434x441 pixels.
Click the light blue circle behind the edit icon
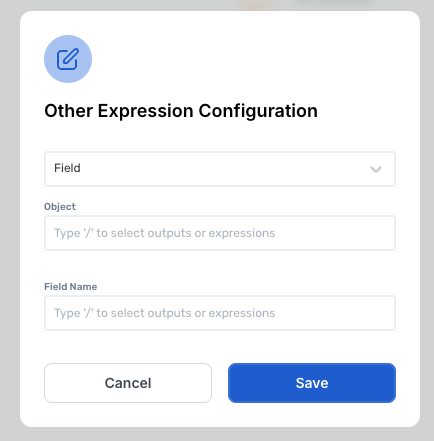tap(68, 59)
